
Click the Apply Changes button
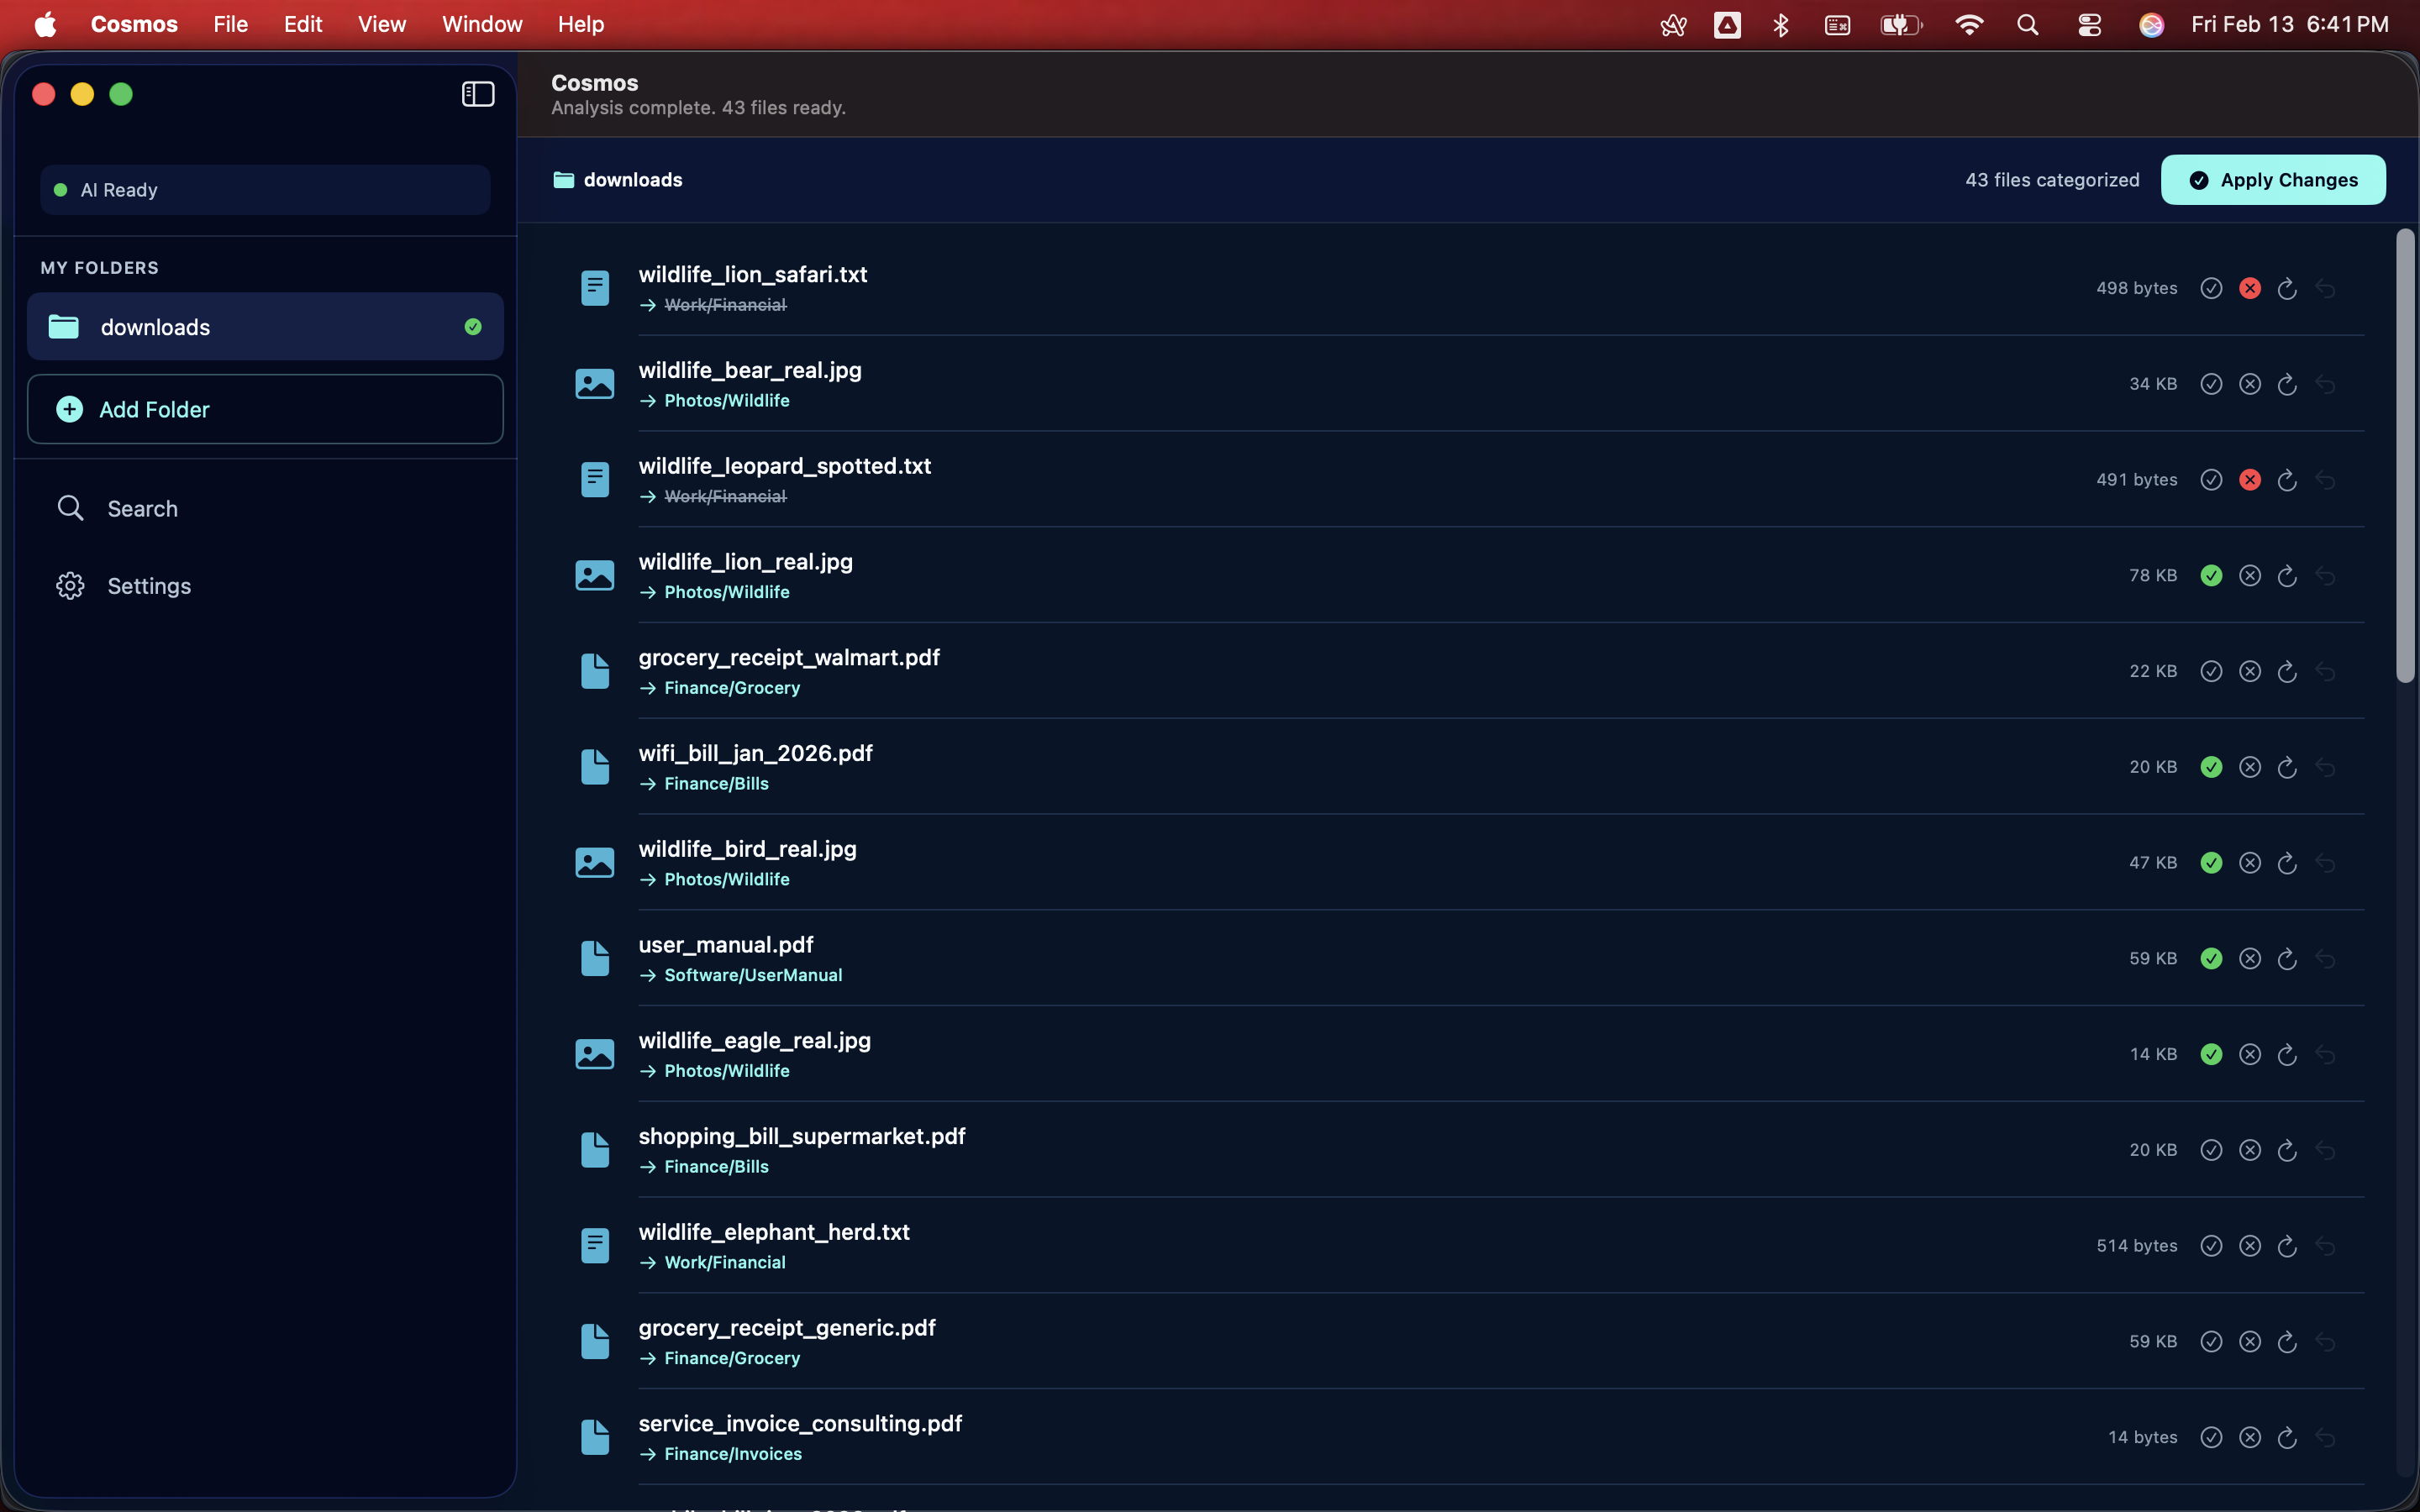coord(2273,180)
